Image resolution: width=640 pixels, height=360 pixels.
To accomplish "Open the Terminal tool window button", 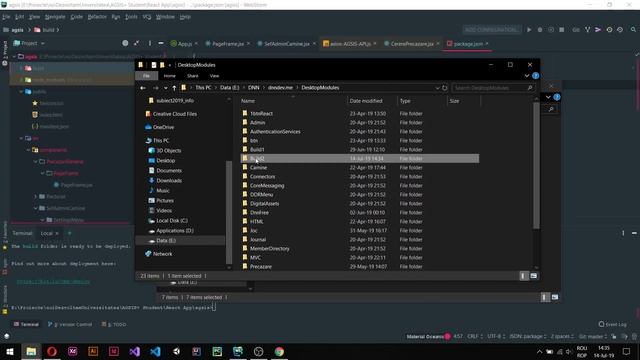I will tap(26, 324).
